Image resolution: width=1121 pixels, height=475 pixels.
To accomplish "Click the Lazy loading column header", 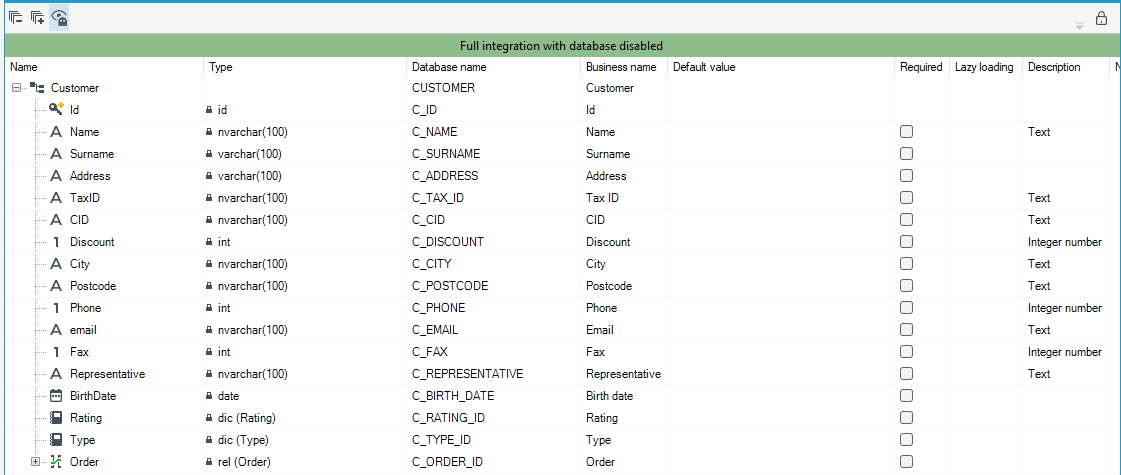I will tap(984, 67).
